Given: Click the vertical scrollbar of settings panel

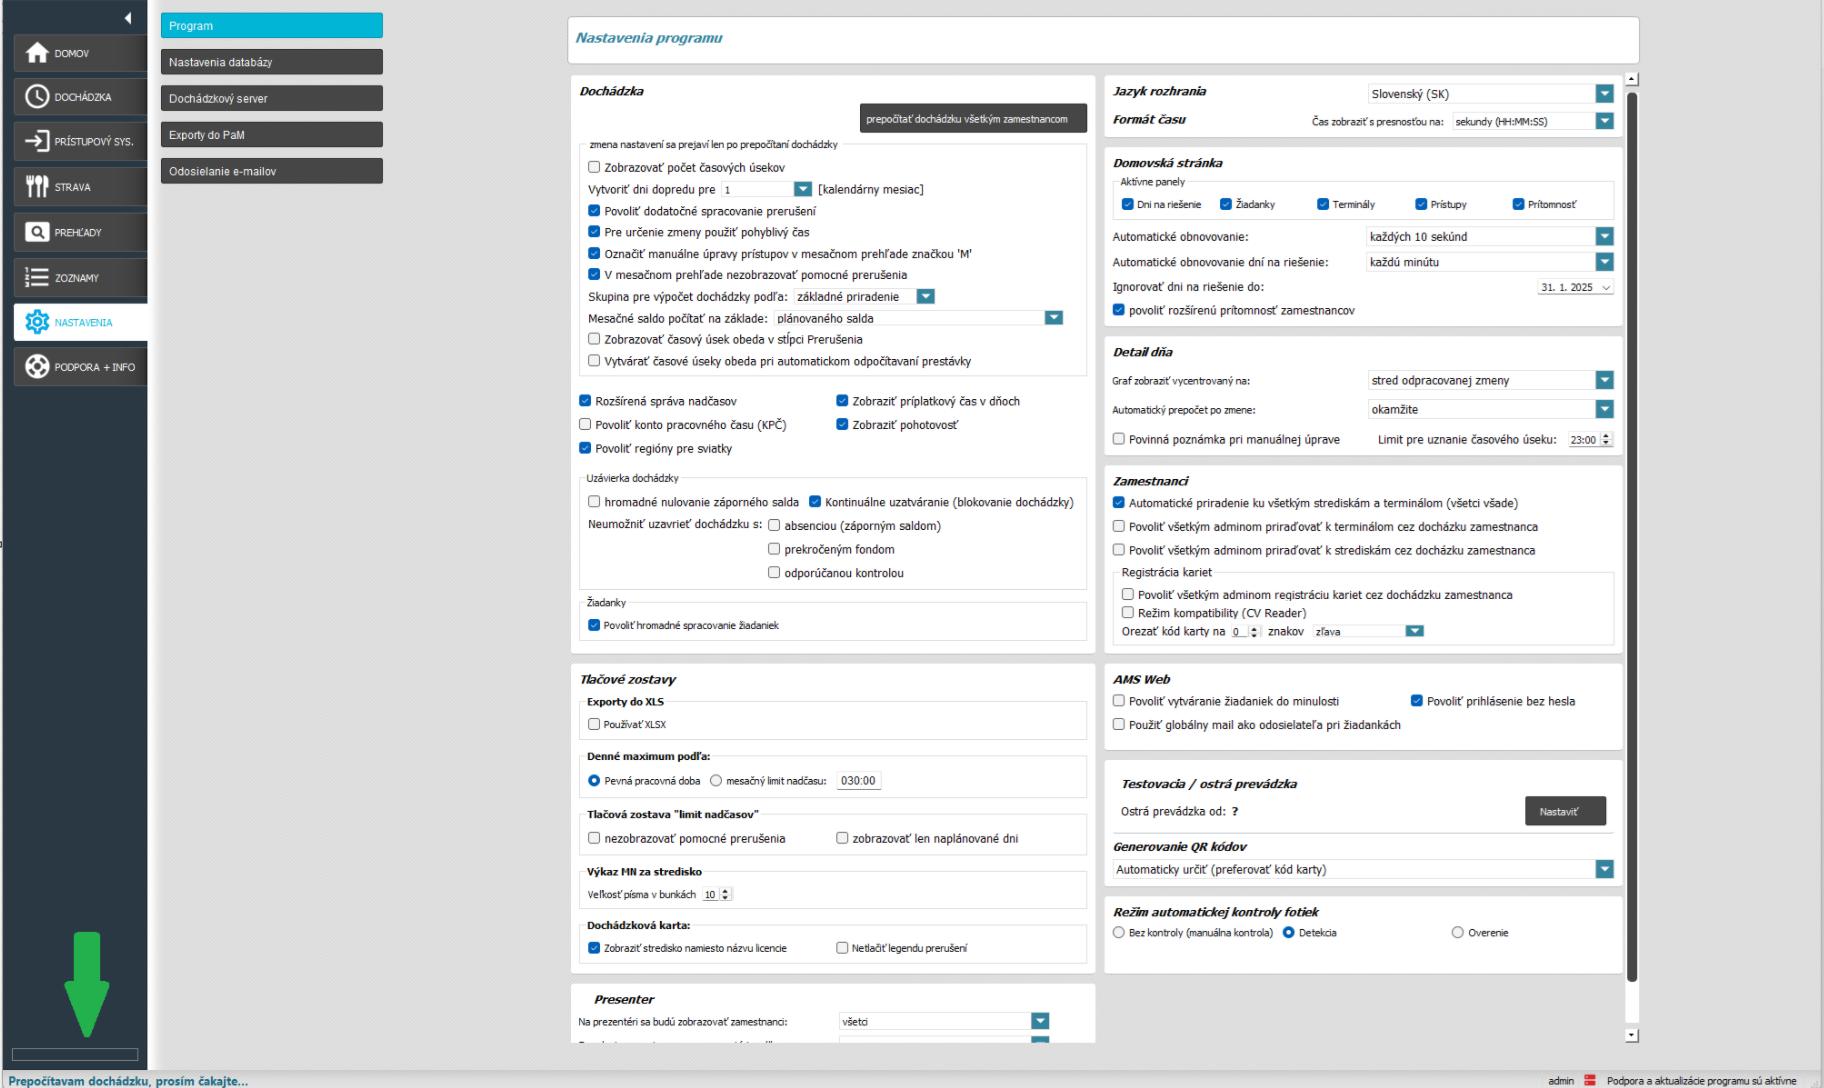Looking at the screenshot, I should [1632, 500].
